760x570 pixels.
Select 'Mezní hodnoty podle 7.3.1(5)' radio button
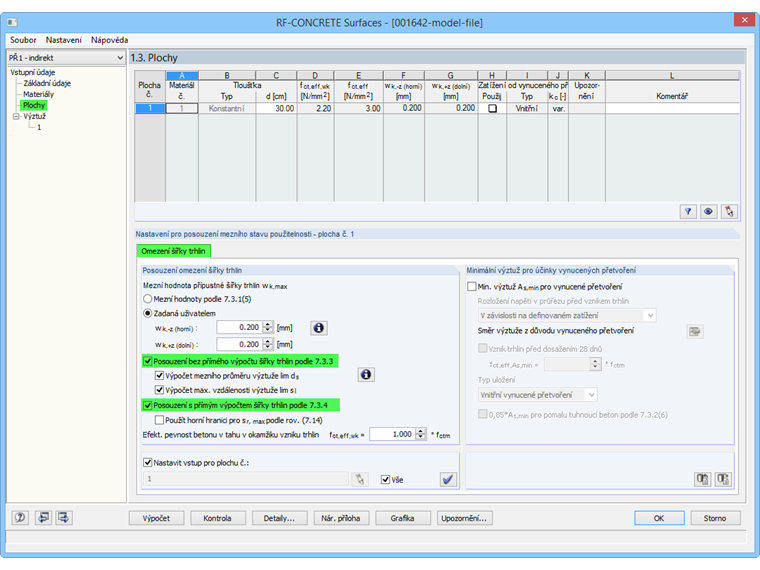[x=147, y=299]
